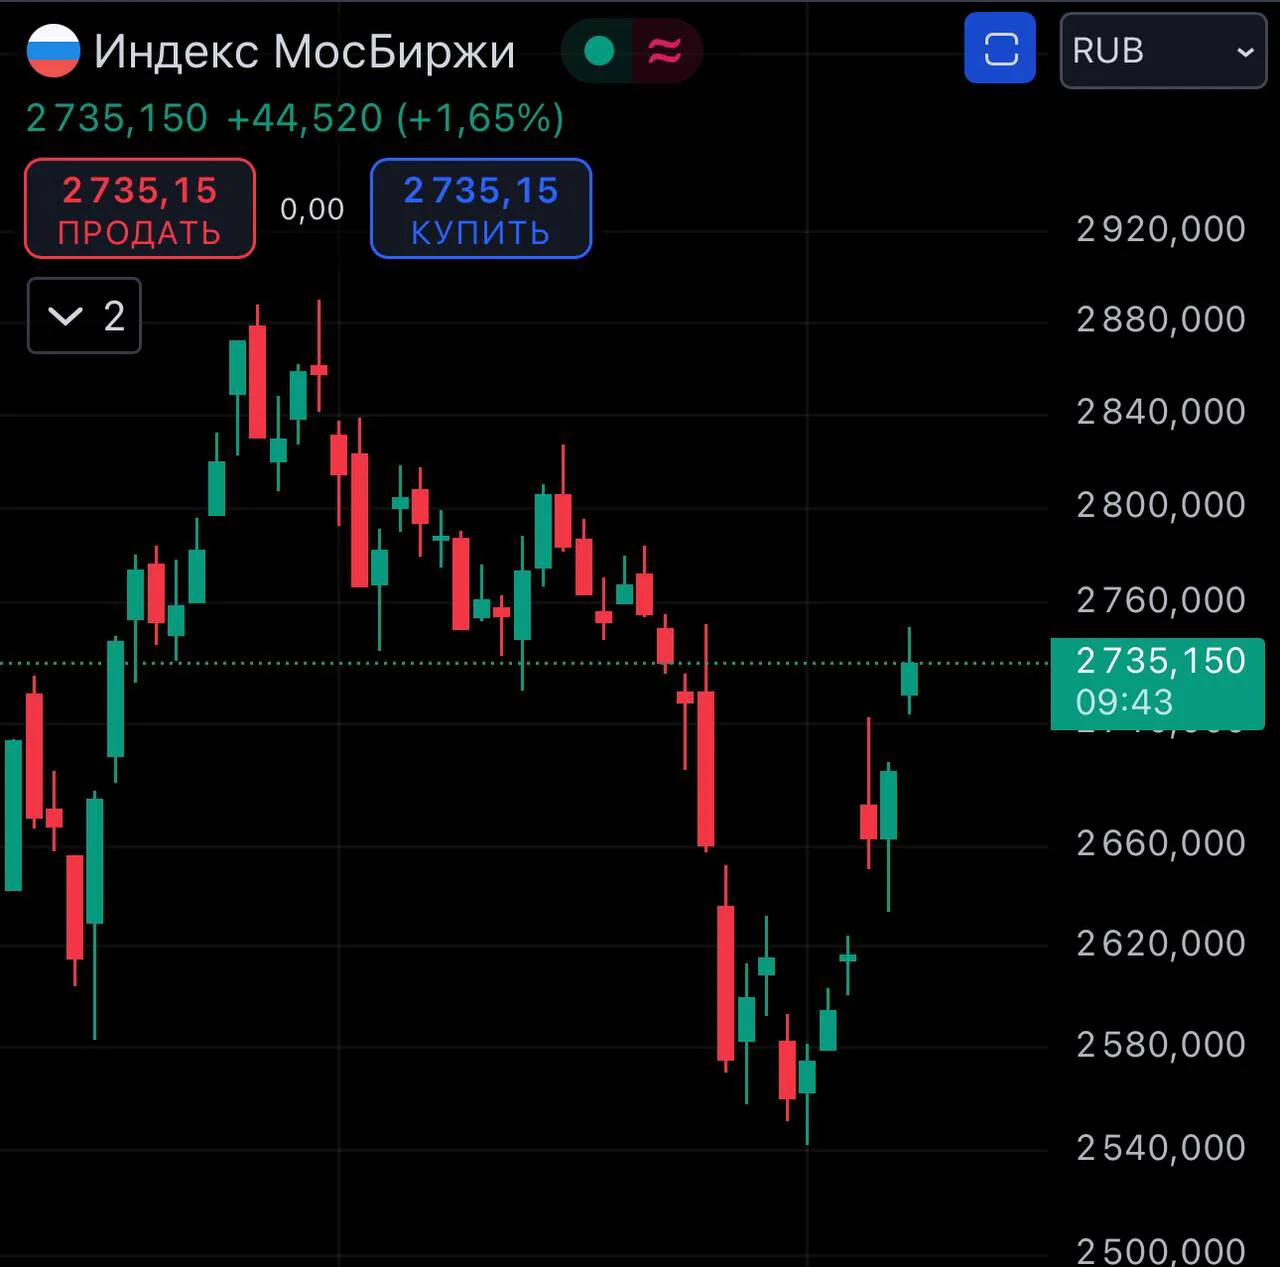Click the red ПРОДАТЬ 2735,15 sell button

[x=140, y=209]
